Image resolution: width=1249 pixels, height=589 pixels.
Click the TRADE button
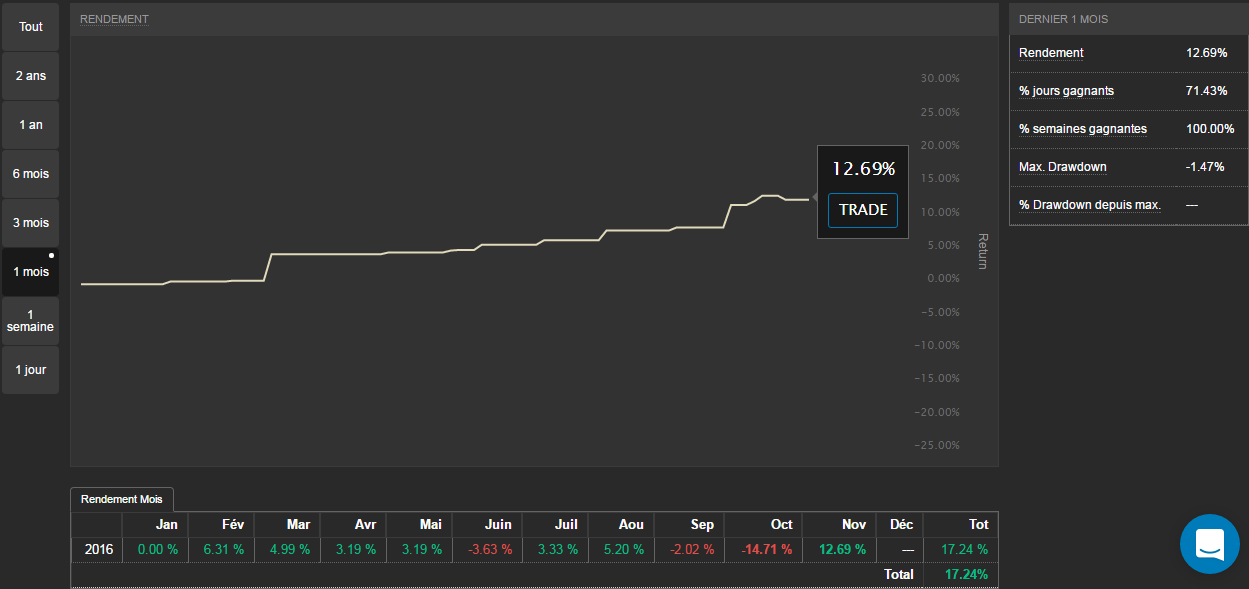click(x=863, y=210)
